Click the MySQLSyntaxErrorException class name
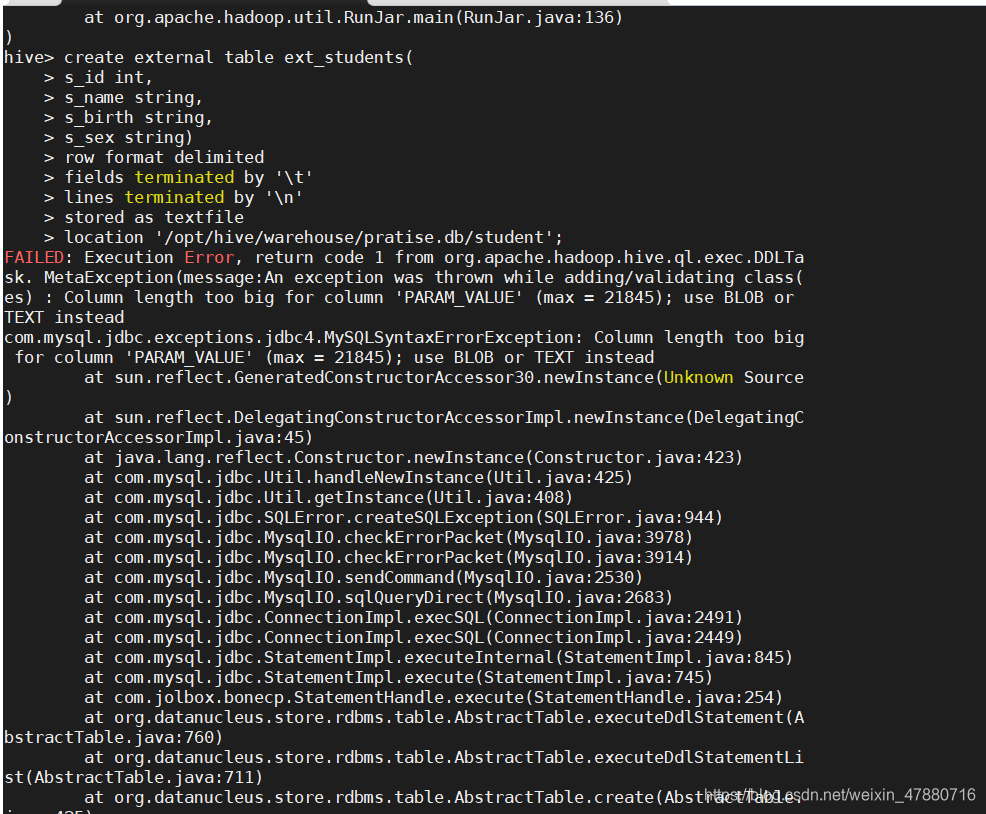The height and width of the screenshot is (814, 986). tap(449, 338)
